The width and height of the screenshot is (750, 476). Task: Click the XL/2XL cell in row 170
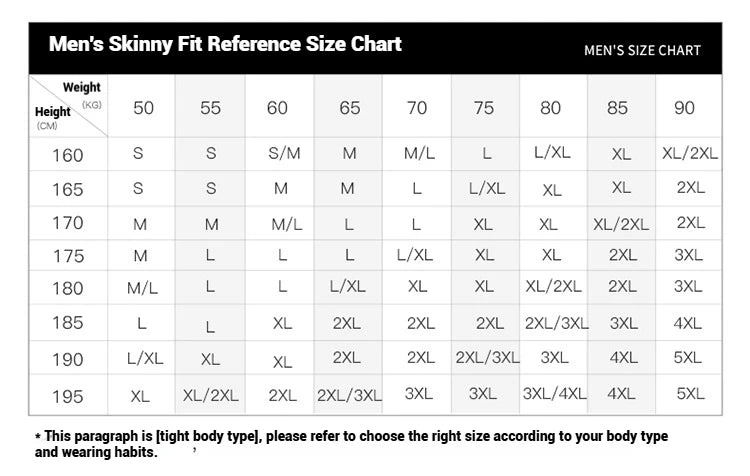point(621,224)
